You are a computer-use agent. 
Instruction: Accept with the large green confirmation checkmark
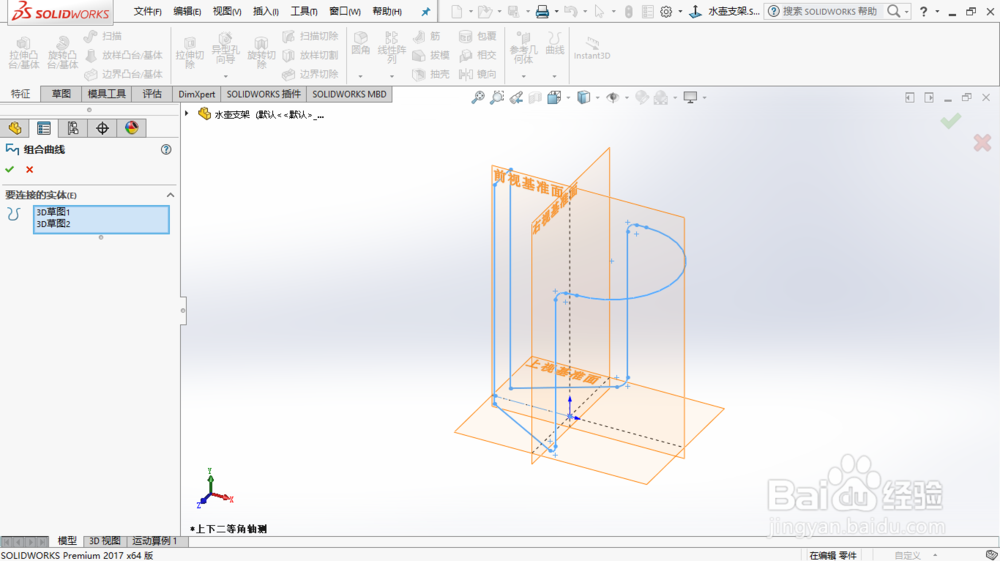(x=950, y=120)
